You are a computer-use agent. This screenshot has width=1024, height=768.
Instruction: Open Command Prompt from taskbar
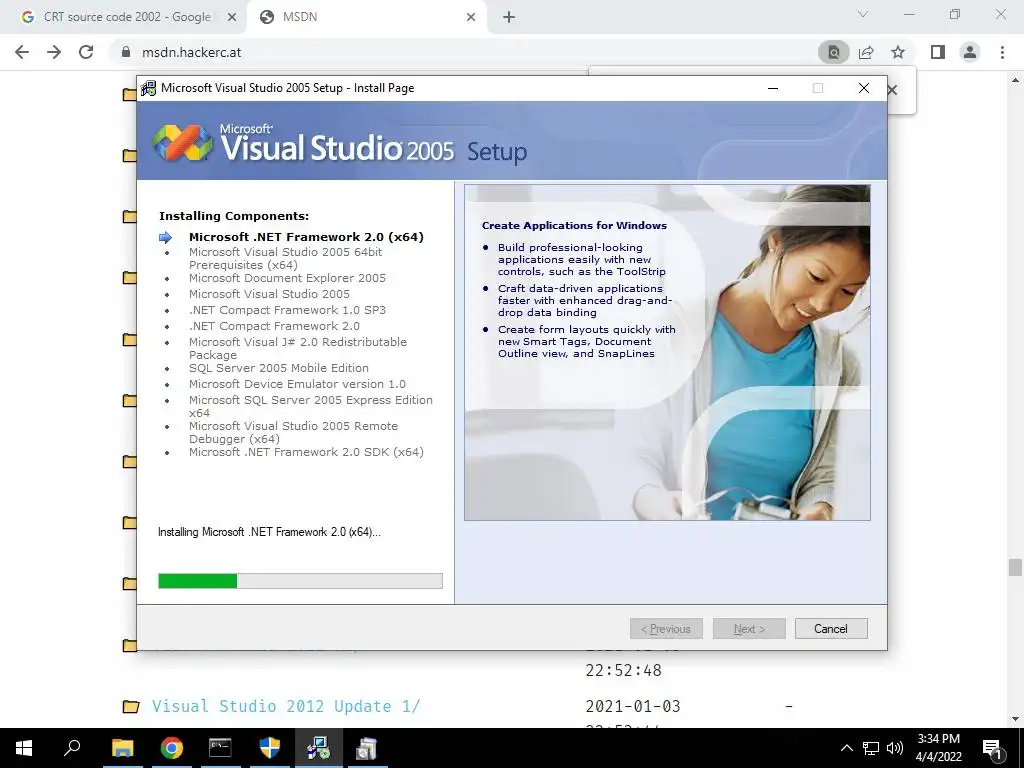click(220, 748)
